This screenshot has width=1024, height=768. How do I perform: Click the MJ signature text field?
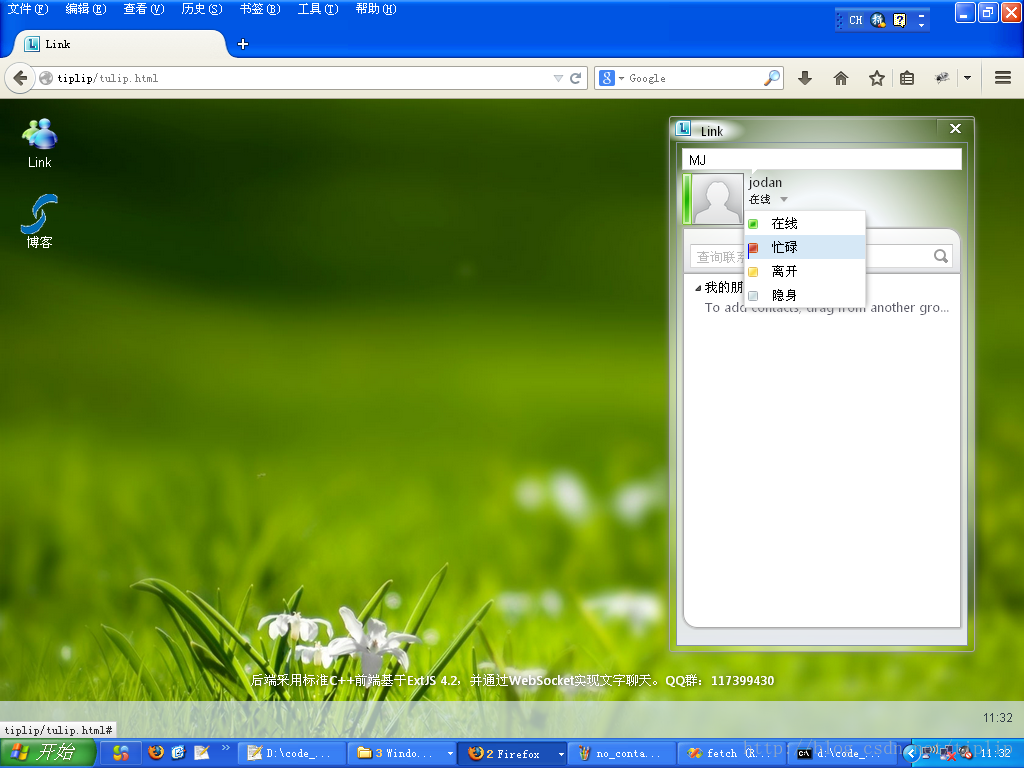[x=822, y=160]
